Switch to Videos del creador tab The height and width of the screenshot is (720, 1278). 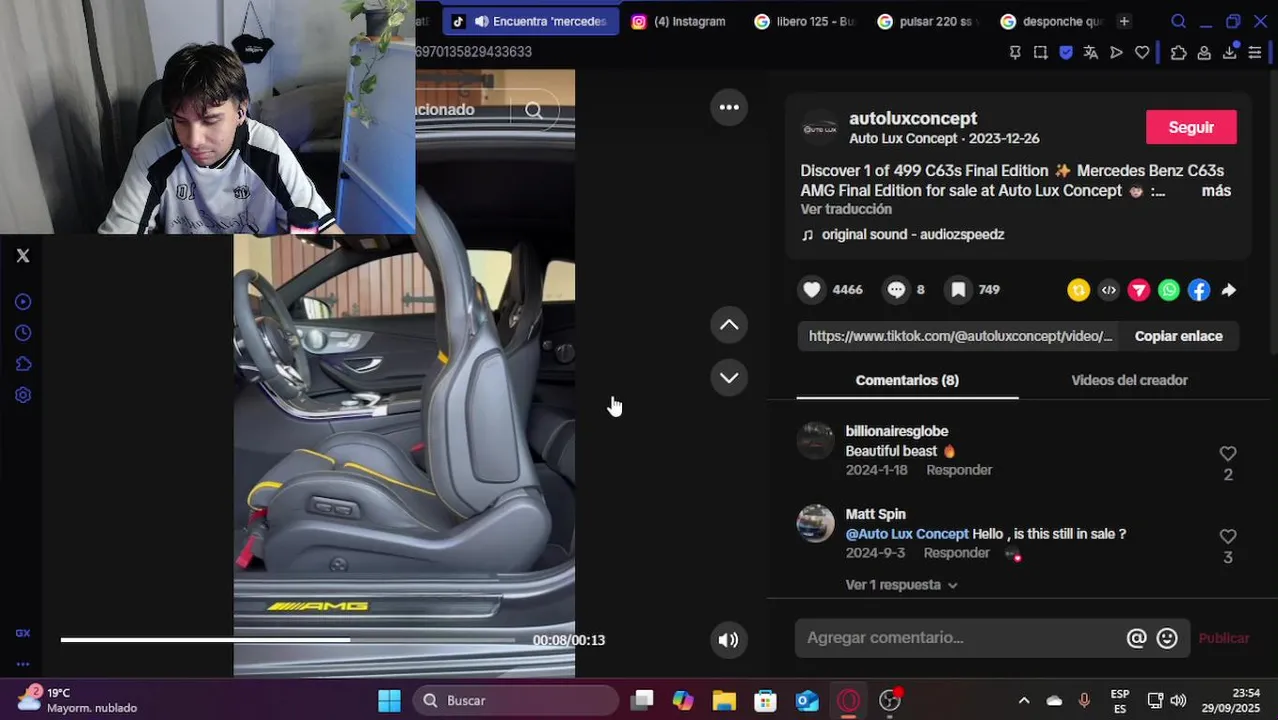tap(1129, 380)
